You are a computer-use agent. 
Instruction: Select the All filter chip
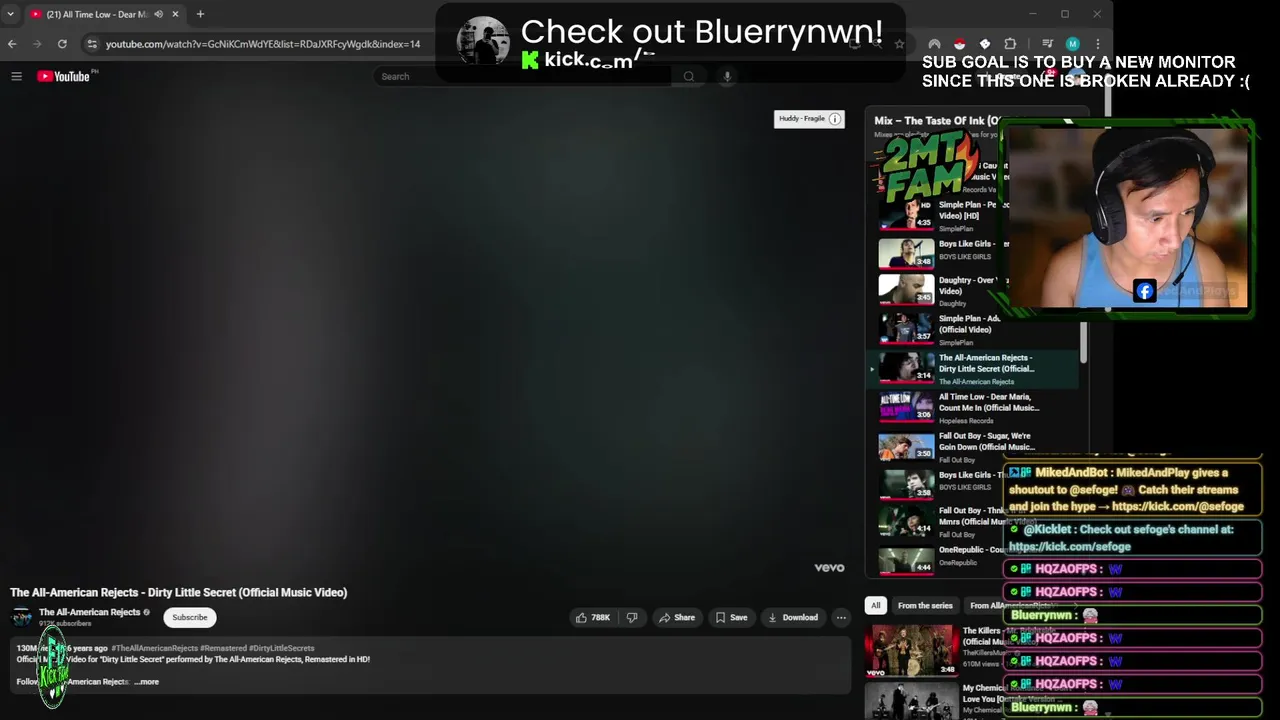pos(875,605)
